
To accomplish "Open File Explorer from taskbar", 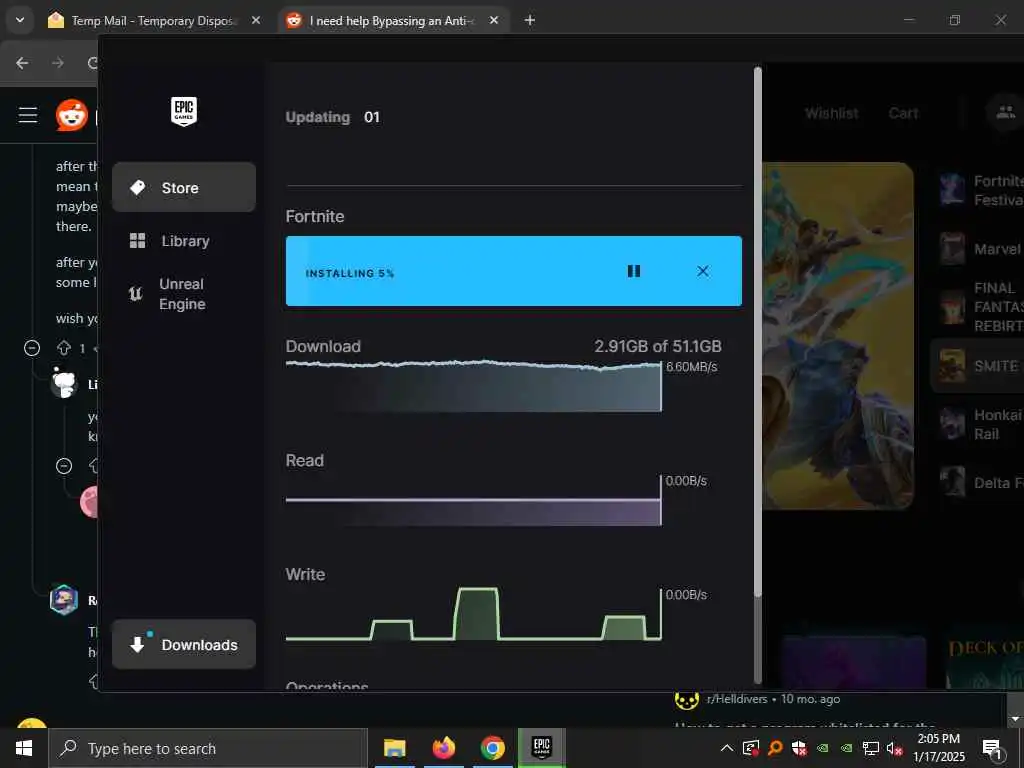I will [394, 748].
